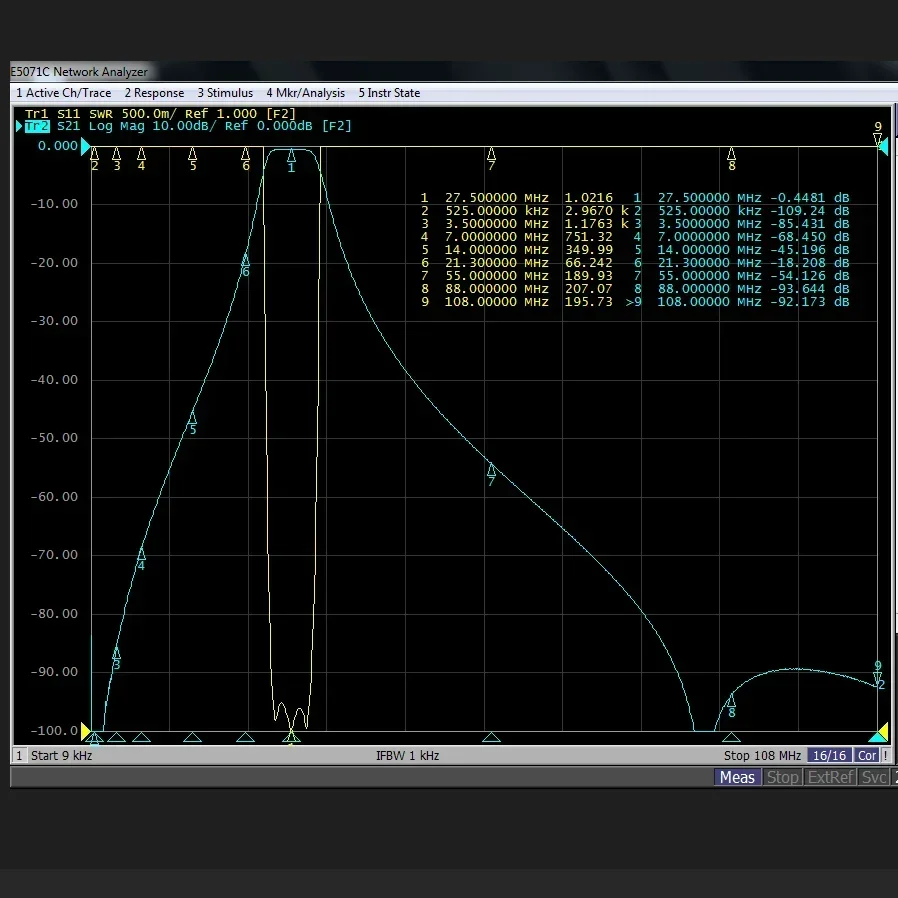Open the 3 Stimulus menu

(225, 93)
